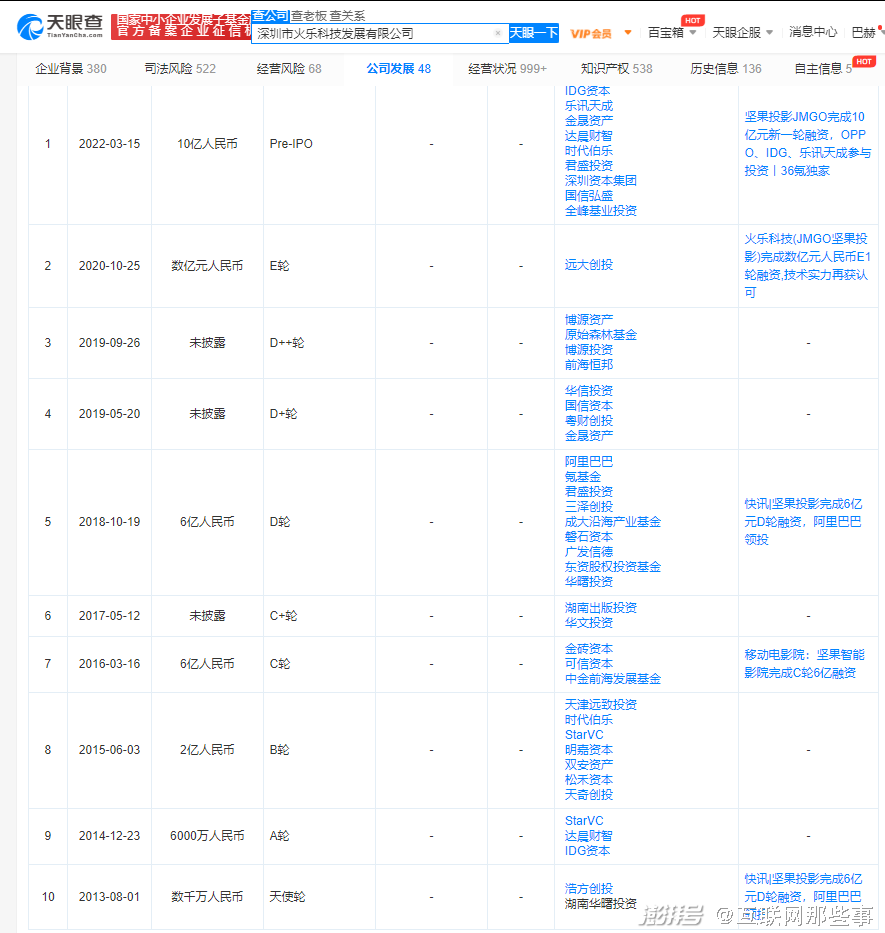The width and height of the screenshot is (885, 933).
Task: Select the amount cell 6000万人民币
Action: click(207, 836)
